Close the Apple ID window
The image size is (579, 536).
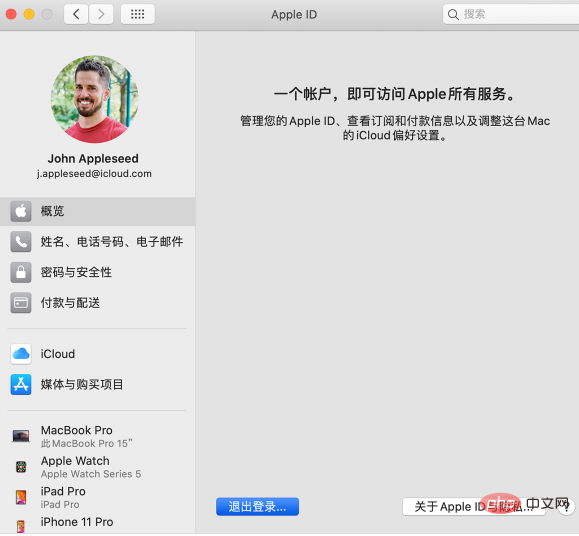pos(11,14)
